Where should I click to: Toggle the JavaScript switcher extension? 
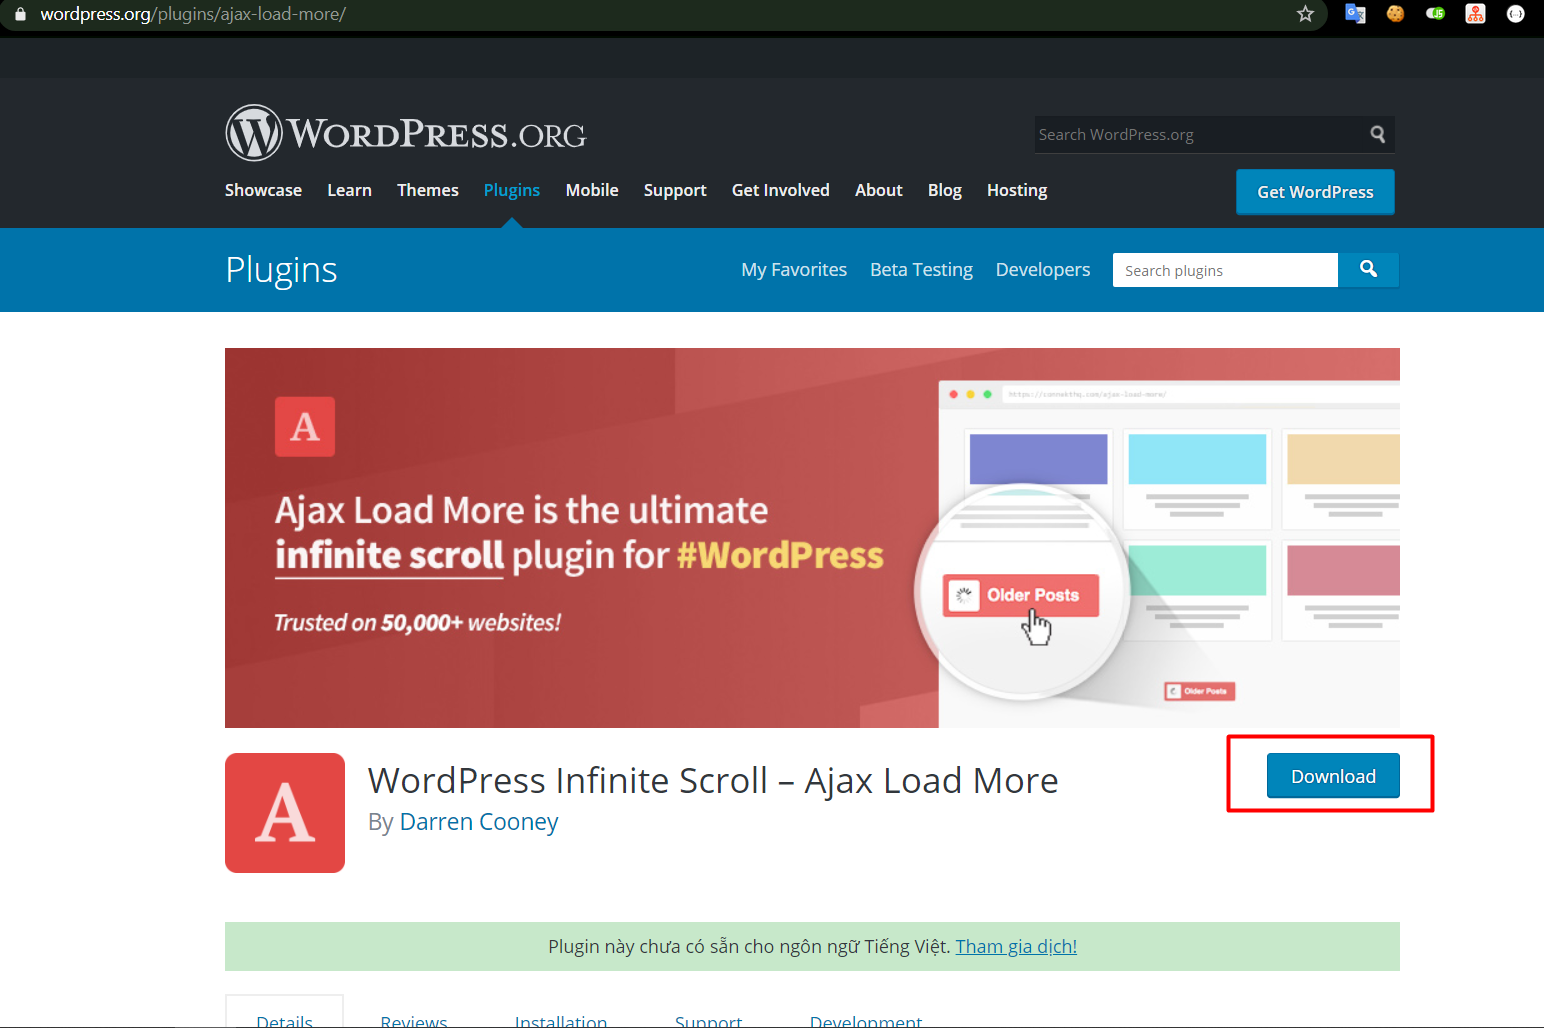(x=1435, y=14)
